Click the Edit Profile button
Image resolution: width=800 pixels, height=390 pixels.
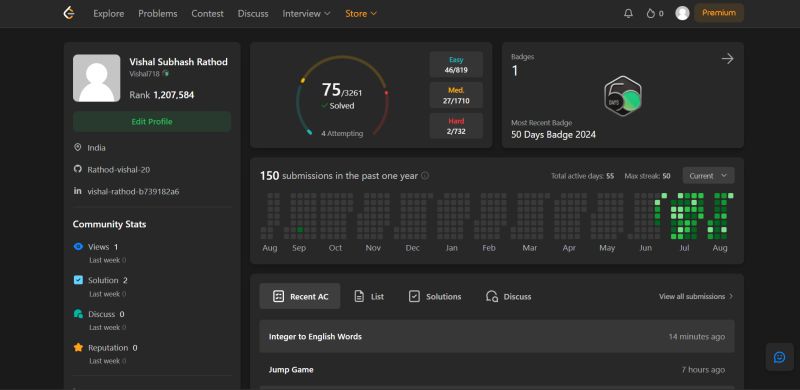[x=152, y=121]
